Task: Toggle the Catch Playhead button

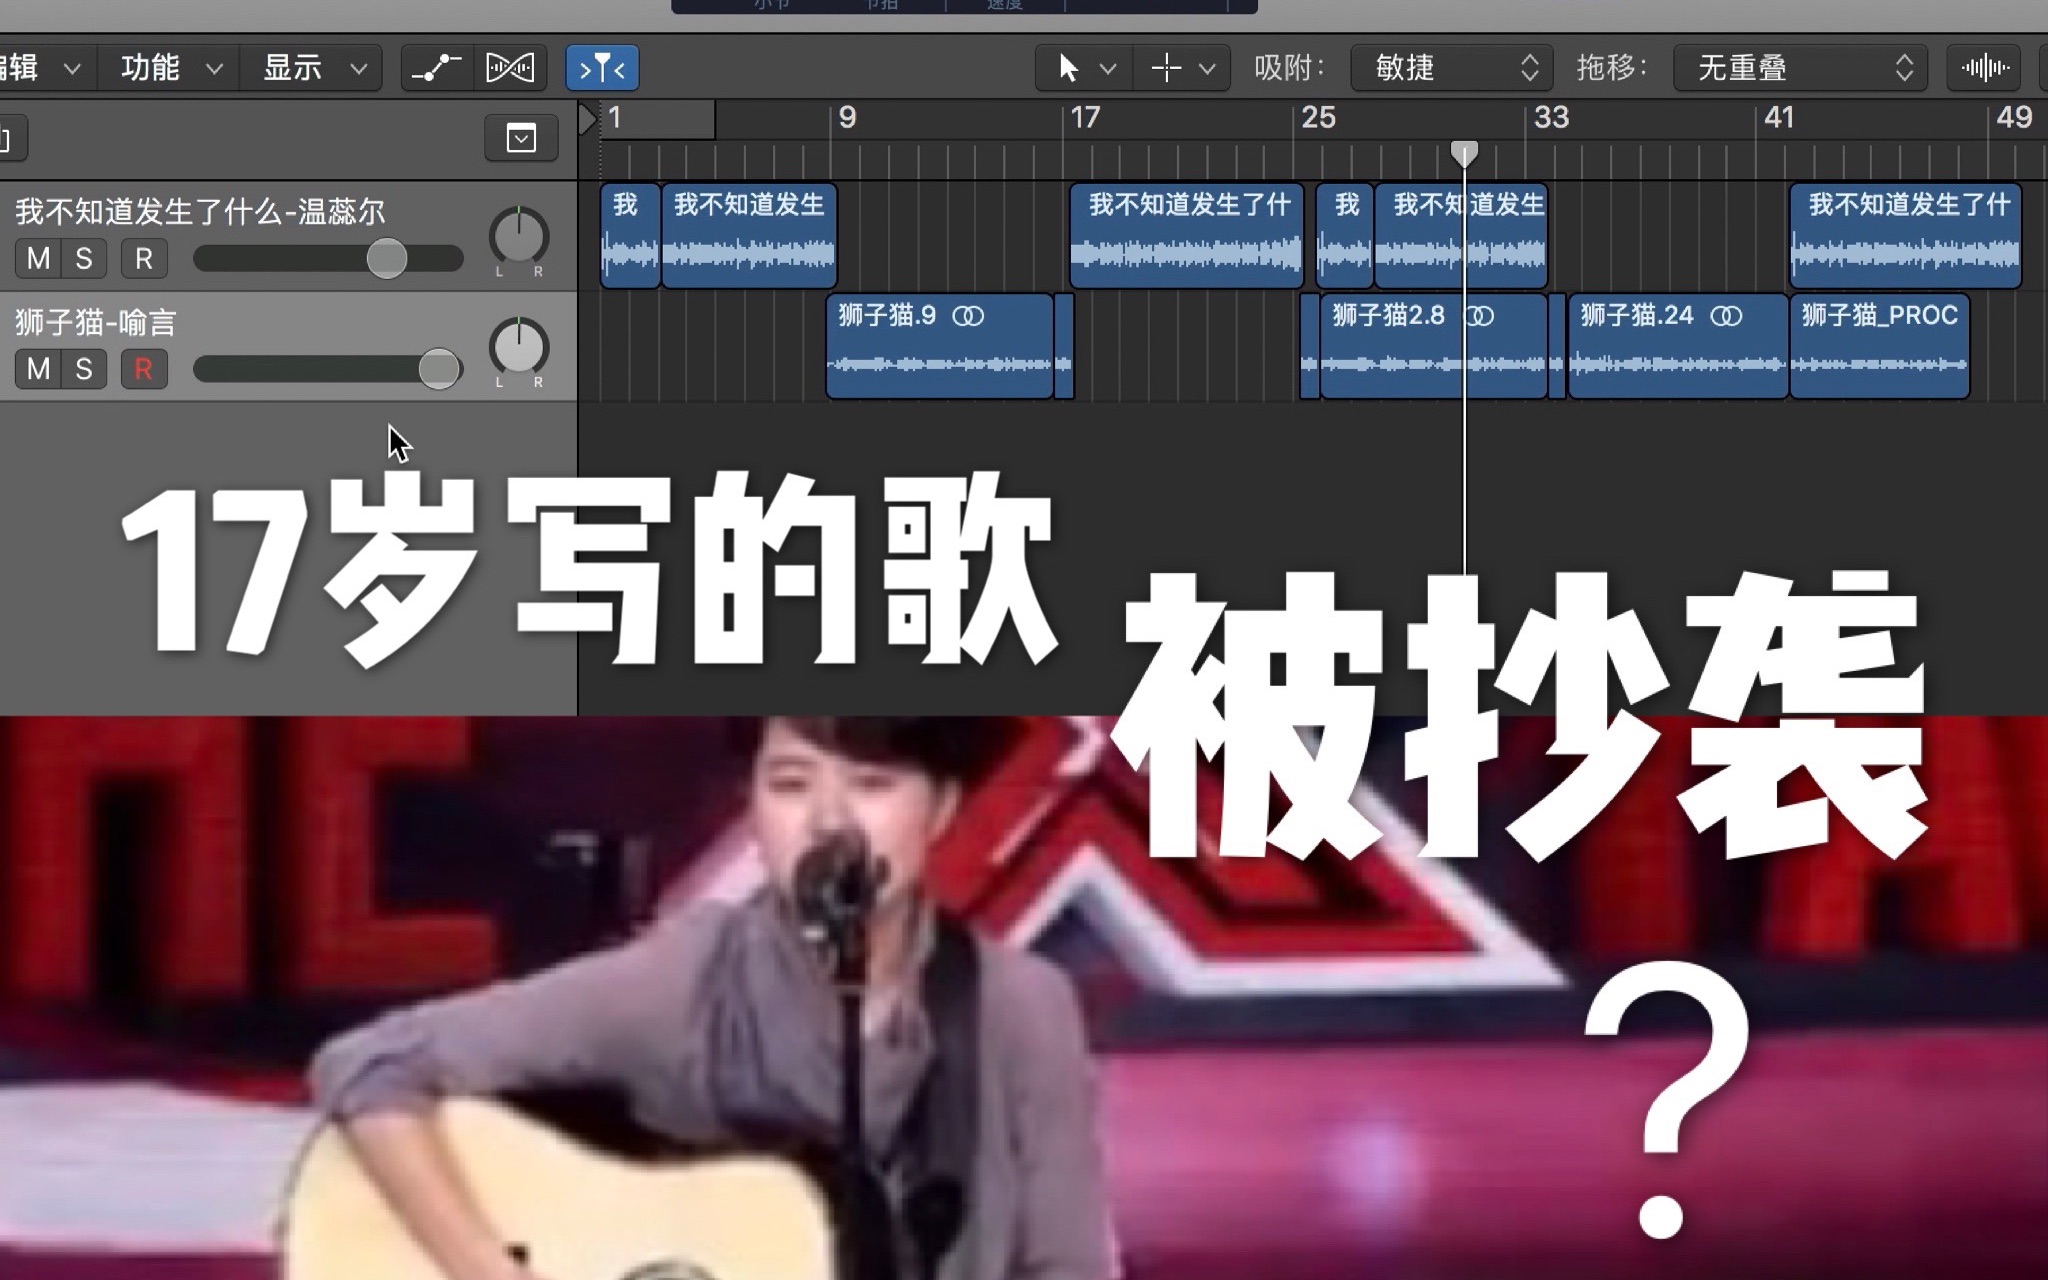Action: coord(602,68)
